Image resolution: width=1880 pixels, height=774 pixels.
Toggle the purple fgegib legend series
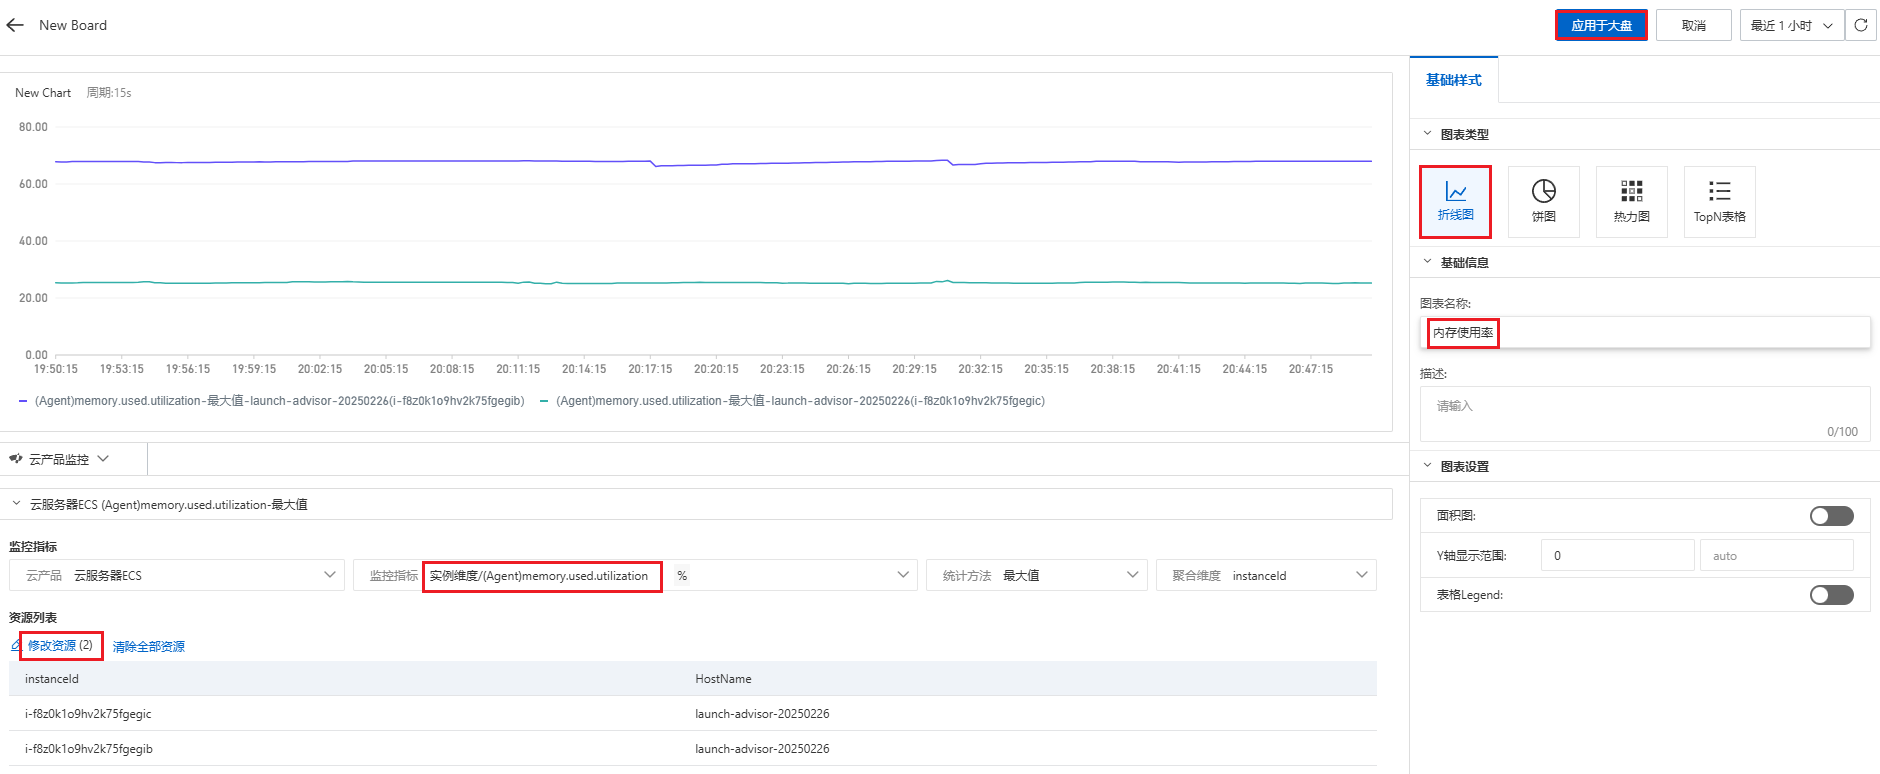272,401
